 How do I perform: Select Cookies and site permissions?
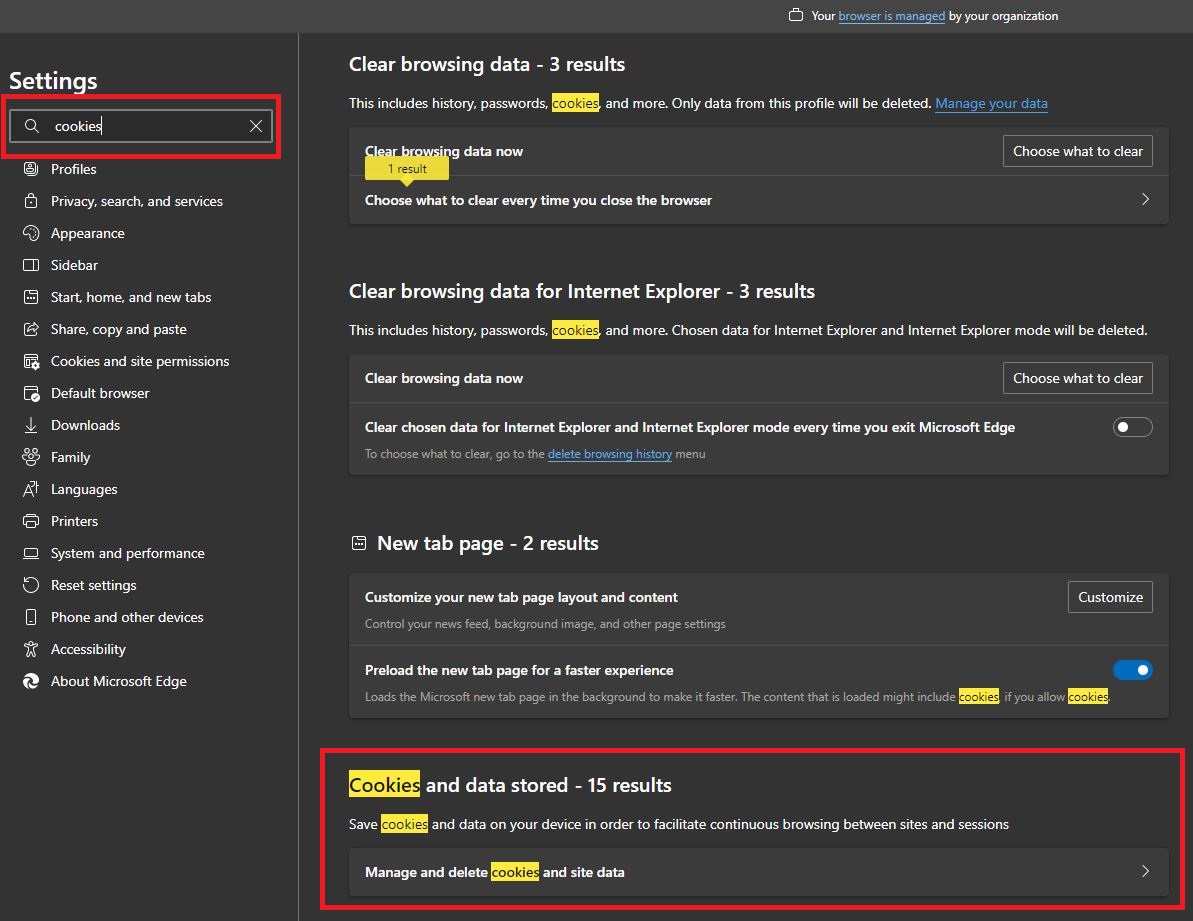pyautogui.click(x=139, y=361)
